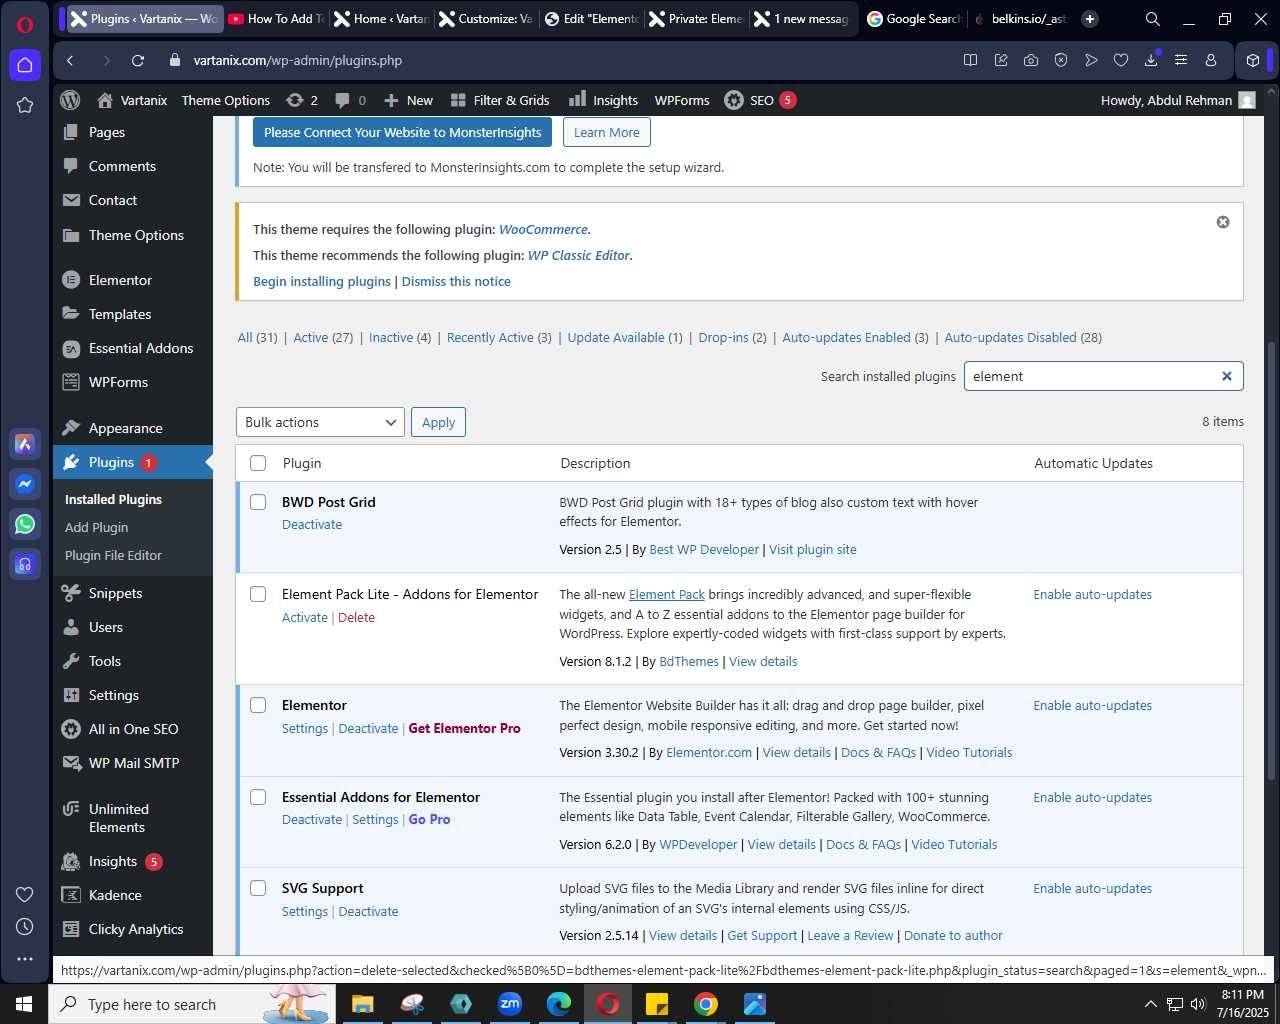Open Opera history clock icon in sidebar
Screen dimensions: 1280x1024
(x=25, y=927)
